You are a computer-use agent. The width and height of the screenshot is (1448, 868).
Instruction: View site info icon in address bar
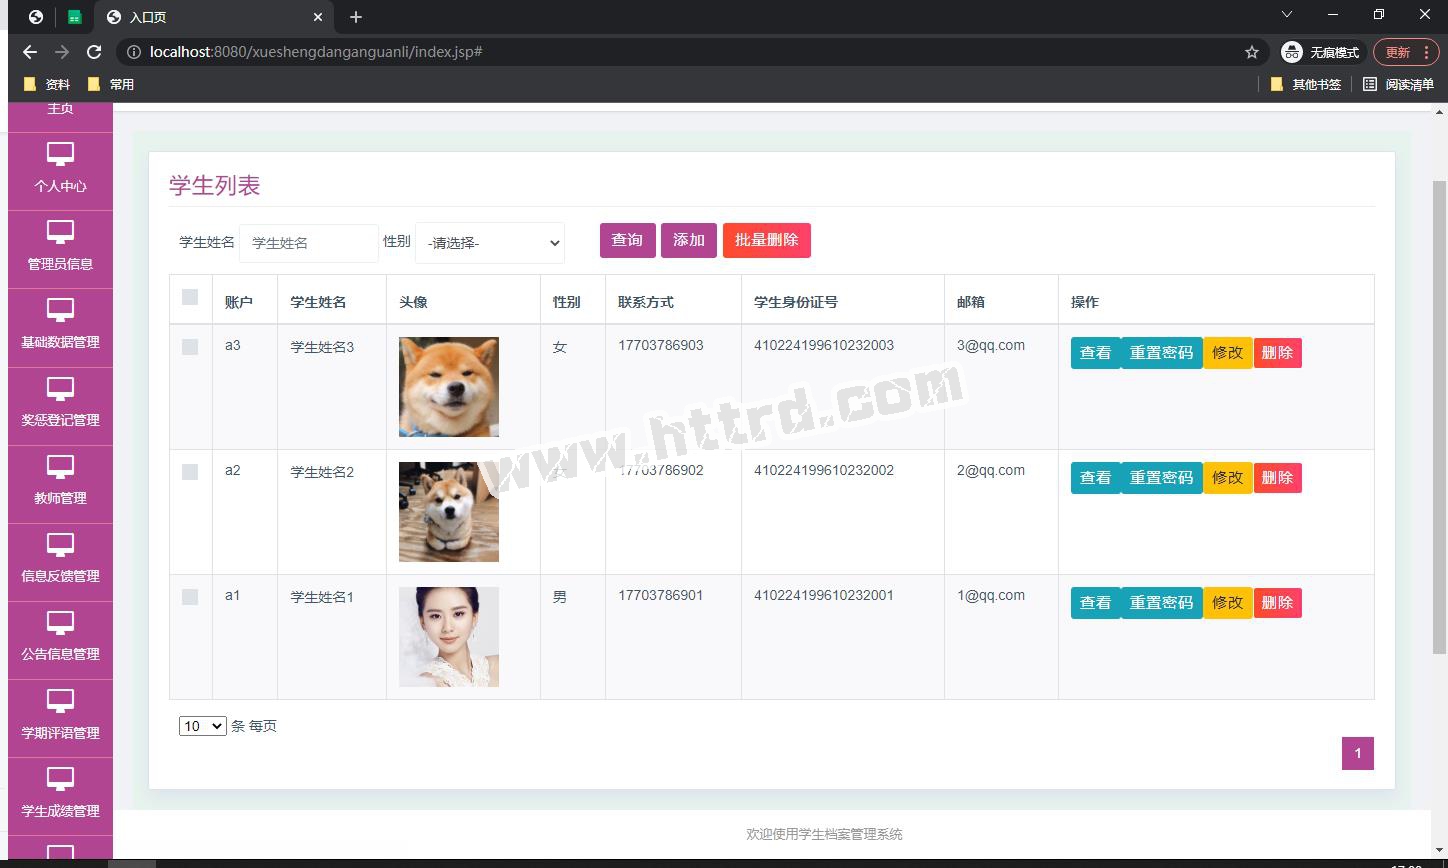[x=133, y=52]
